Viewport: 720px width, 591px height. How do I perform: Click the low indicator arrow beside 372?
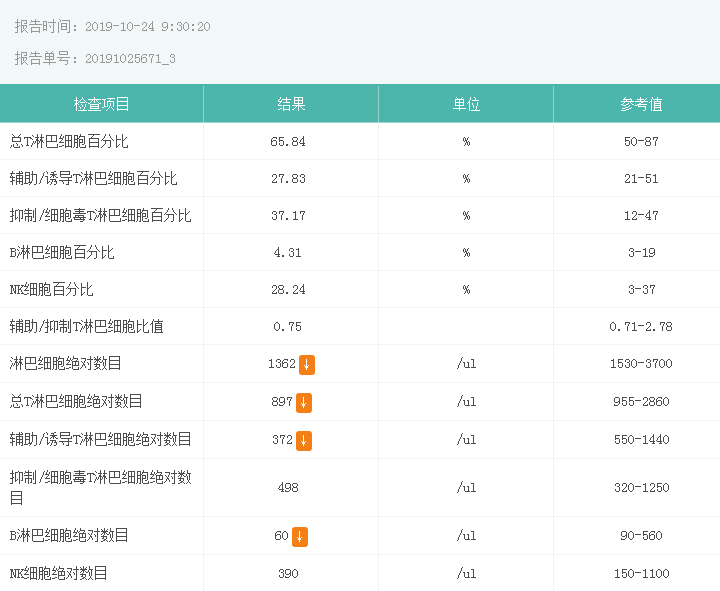pos(304,441)
